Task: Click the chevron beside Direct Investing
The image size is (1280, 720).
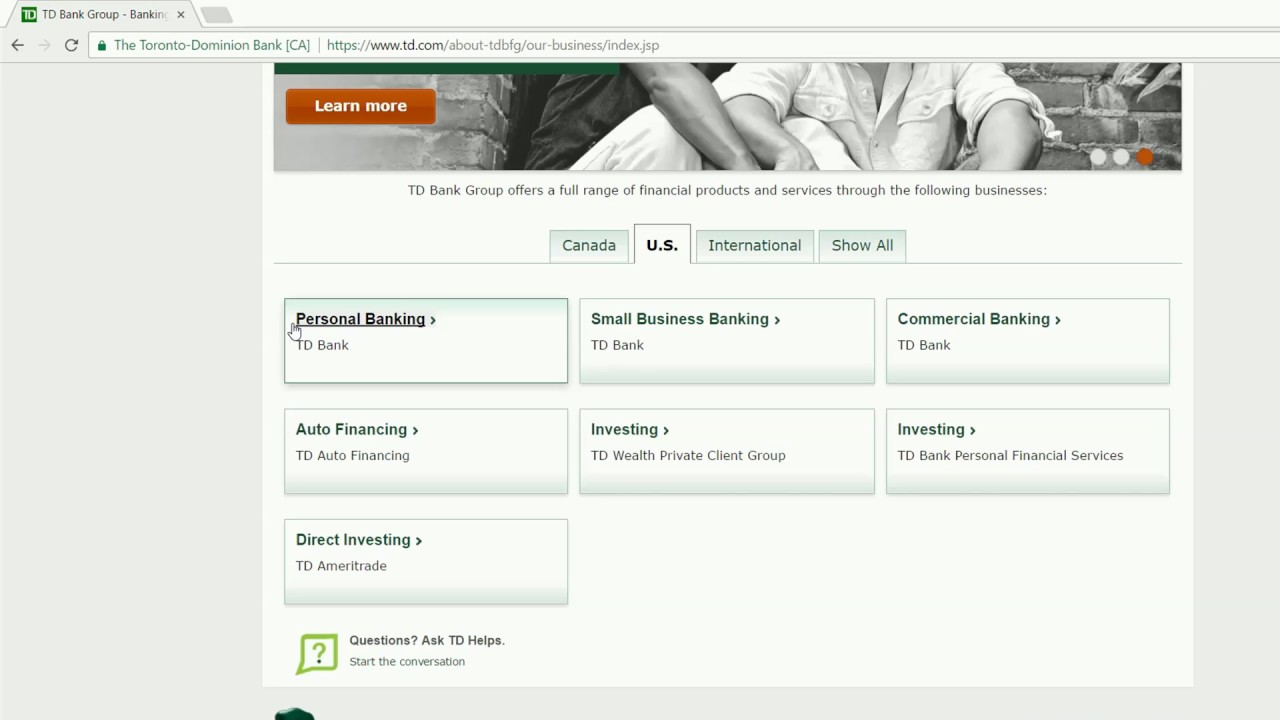Action: (x=418, y=541)
